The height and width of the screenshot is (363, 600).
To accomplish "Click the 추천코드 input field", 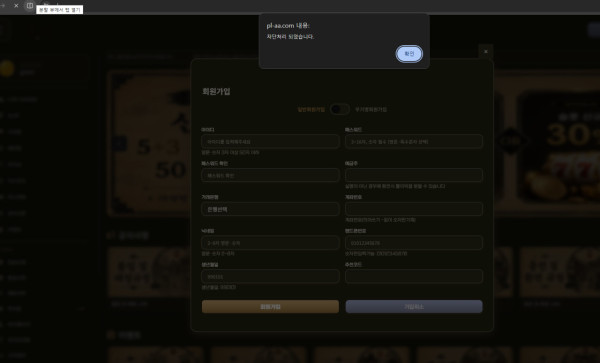I will [x=414, y=276].
